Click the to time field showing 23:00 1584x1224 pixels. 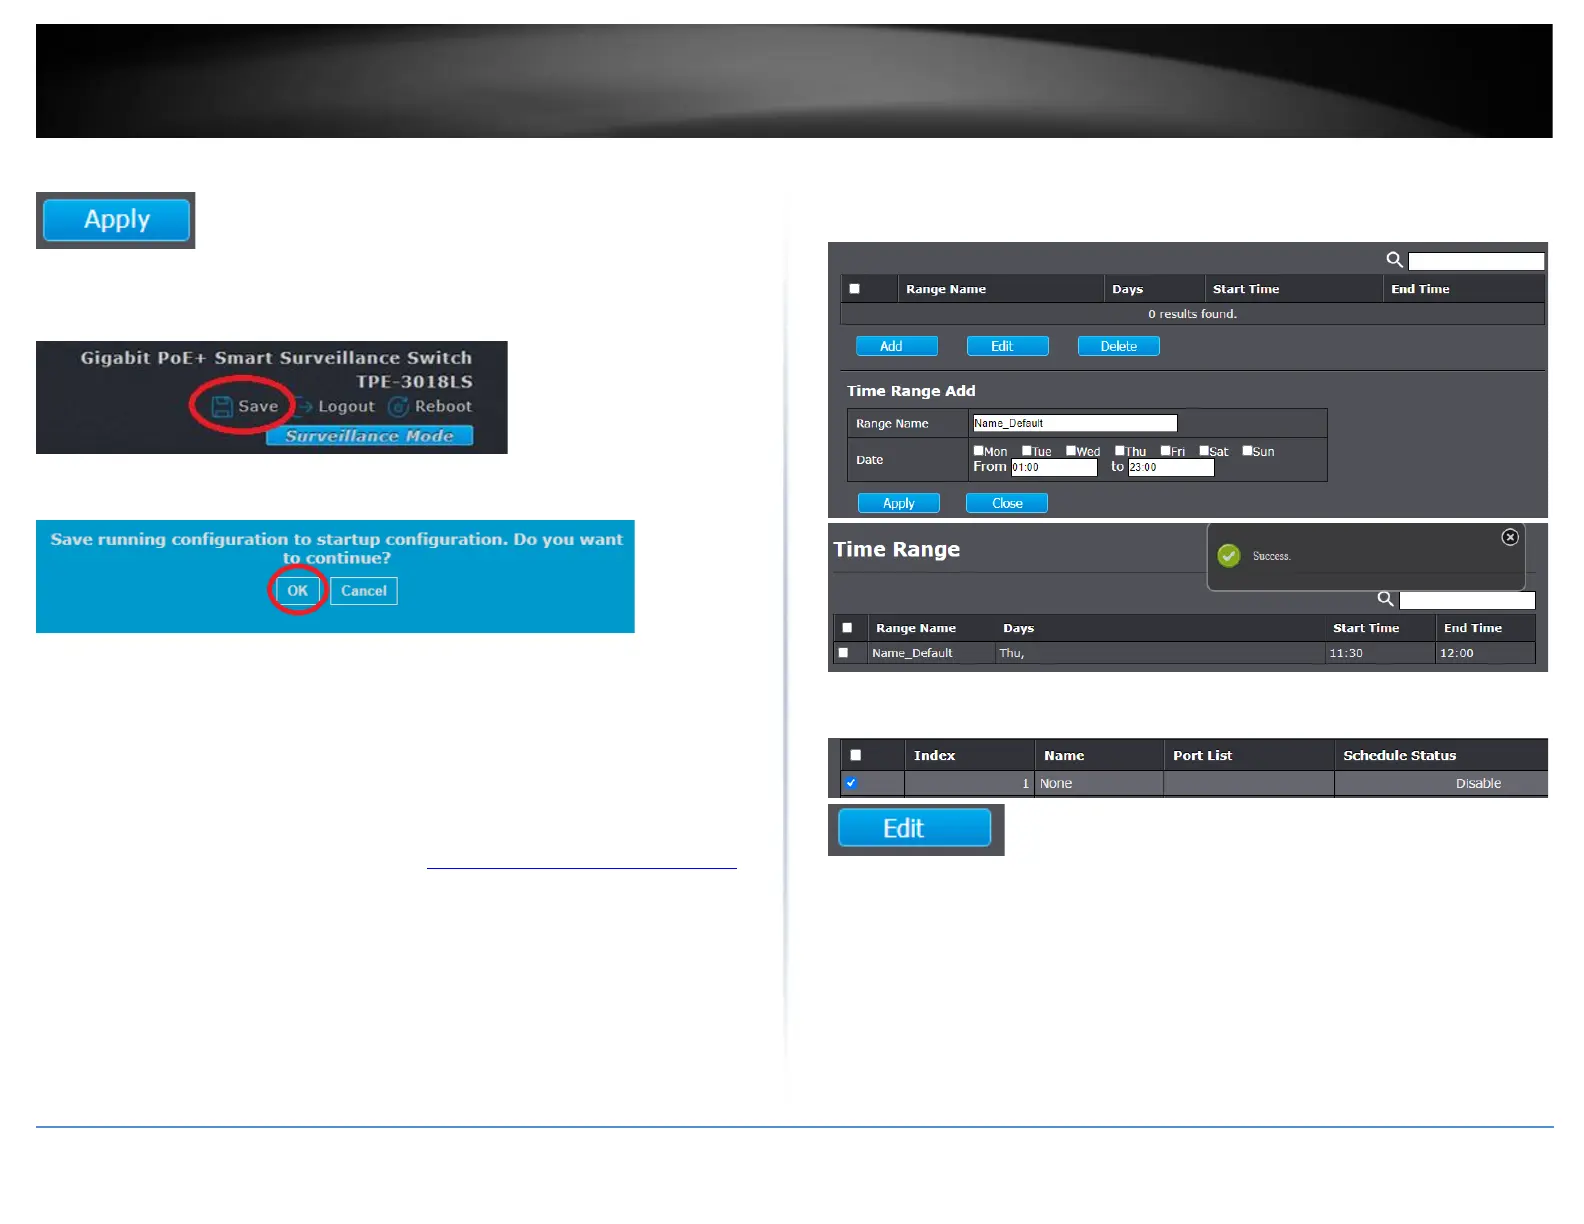click(1171, 467)
